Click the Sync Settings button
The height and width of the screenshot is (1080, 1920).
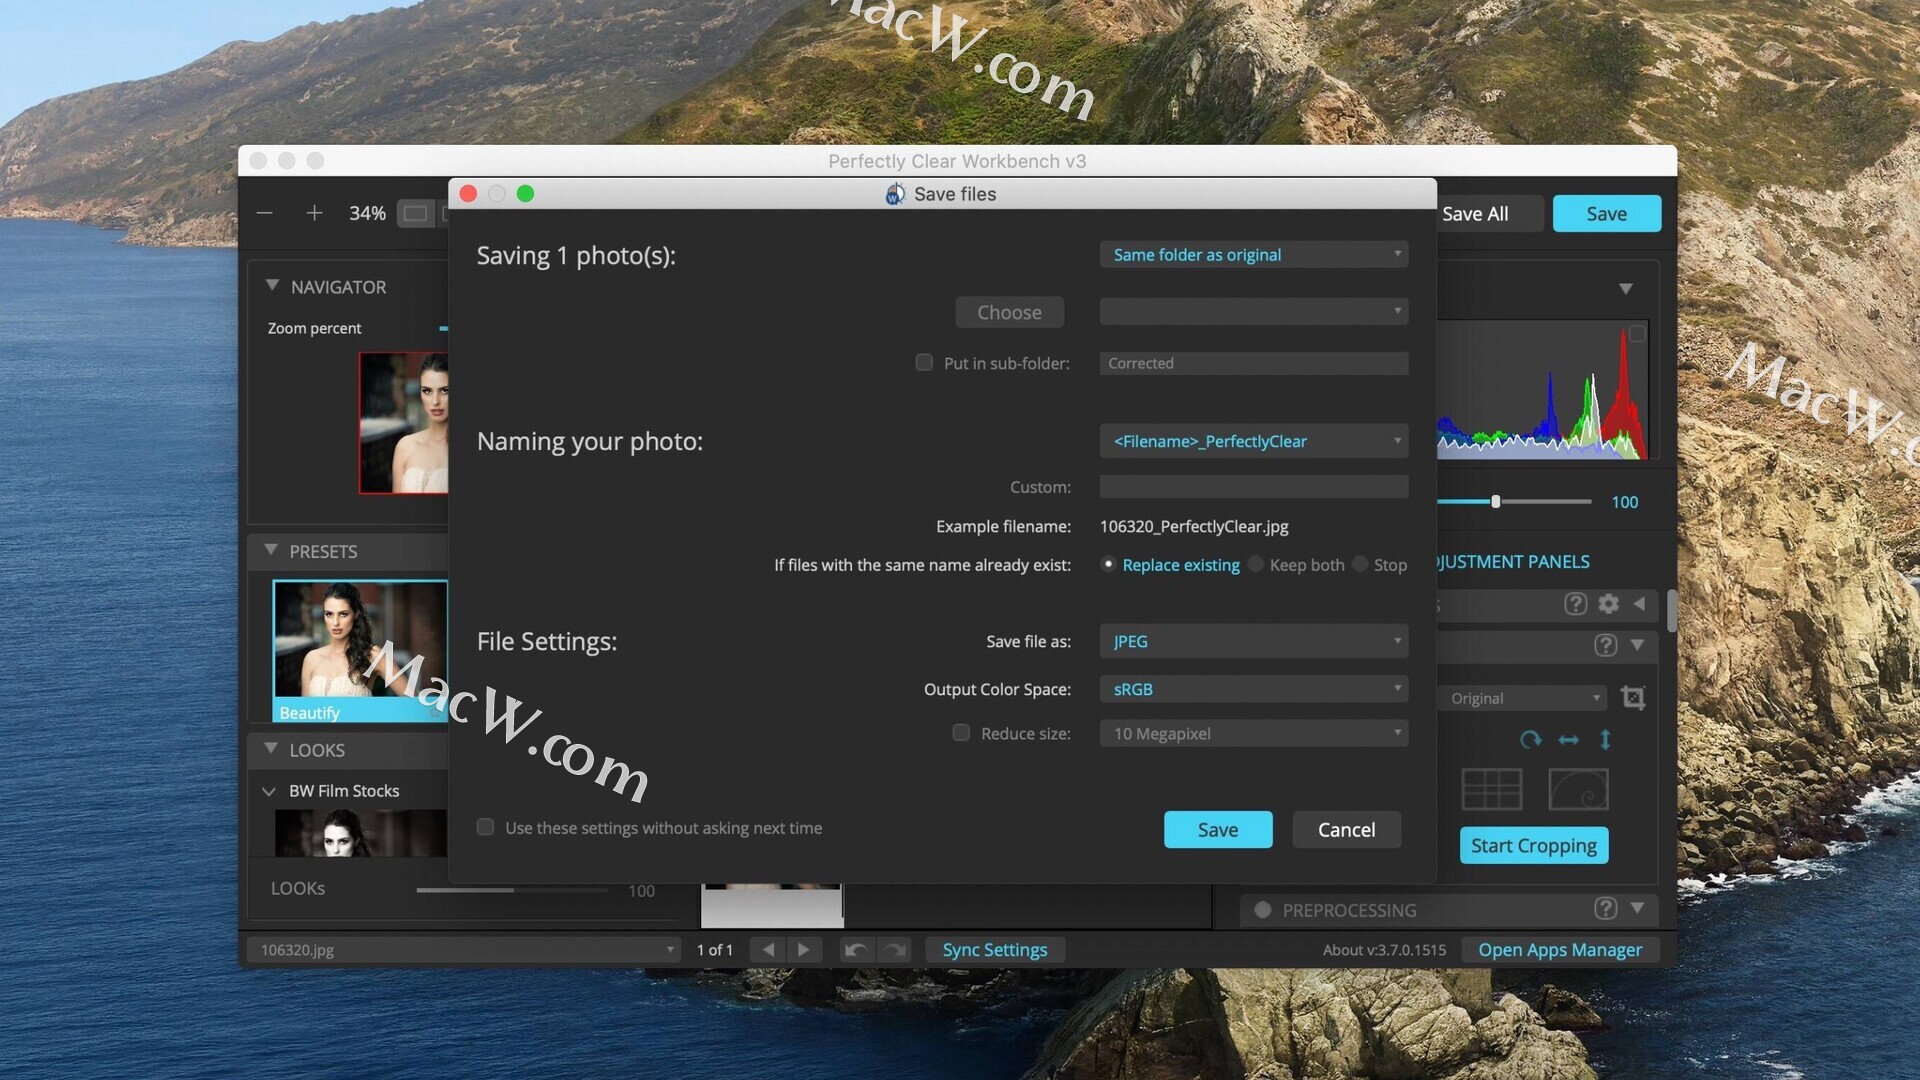[x=994, y=949]
